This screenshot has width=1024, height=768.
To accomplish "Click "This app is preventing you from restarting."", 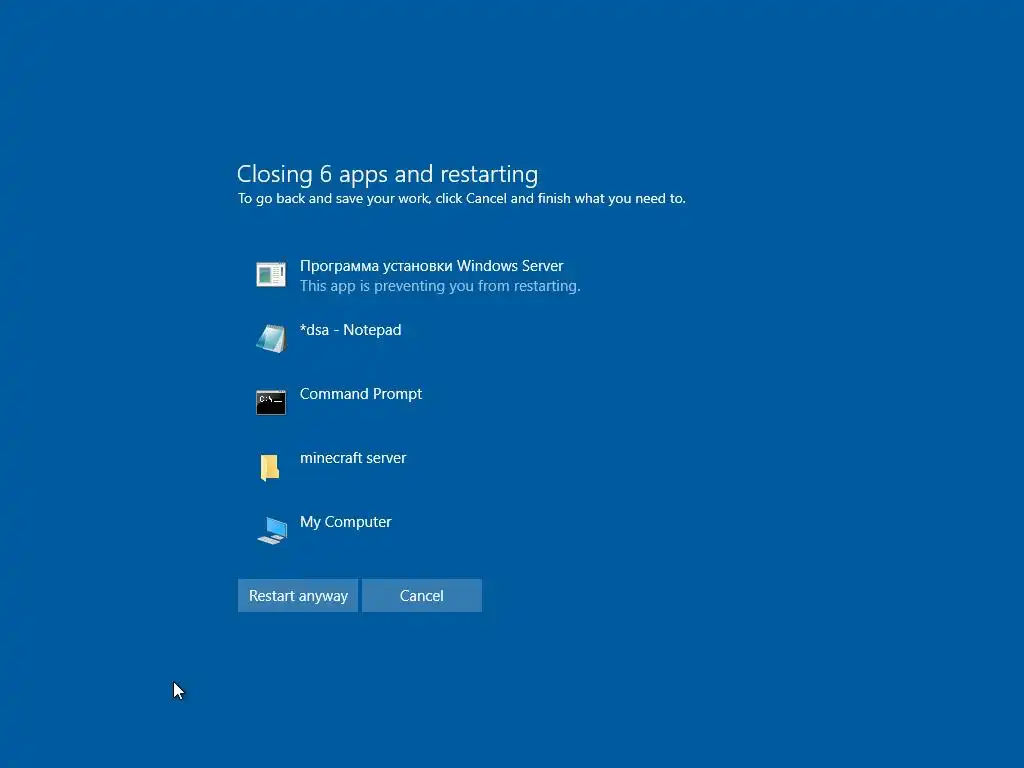I will tap(440, 286).
